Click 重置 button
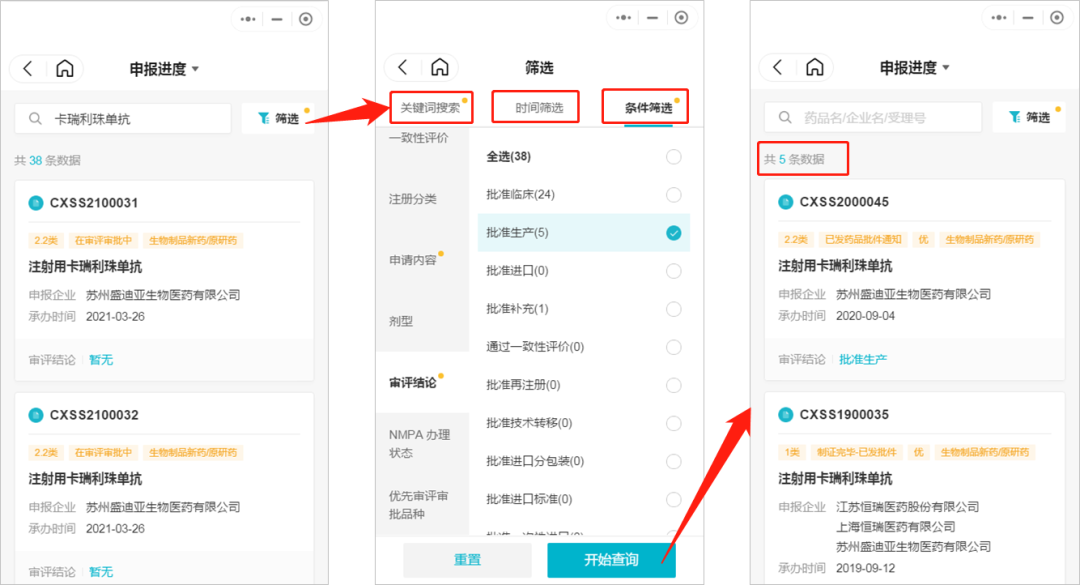Screen dimensions: 1080x585 (x=467, y=560)
